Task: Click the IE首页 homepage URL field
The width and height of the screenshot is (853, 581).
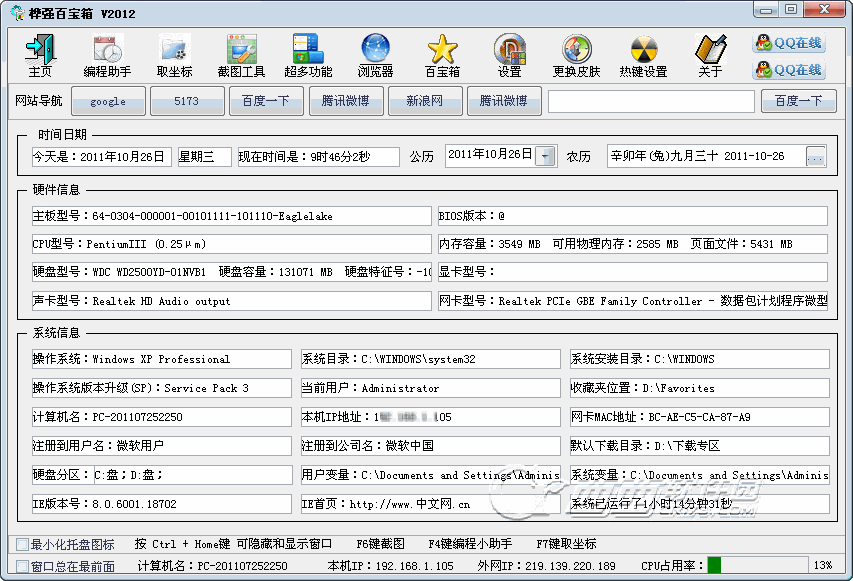Action: point(430,504)
